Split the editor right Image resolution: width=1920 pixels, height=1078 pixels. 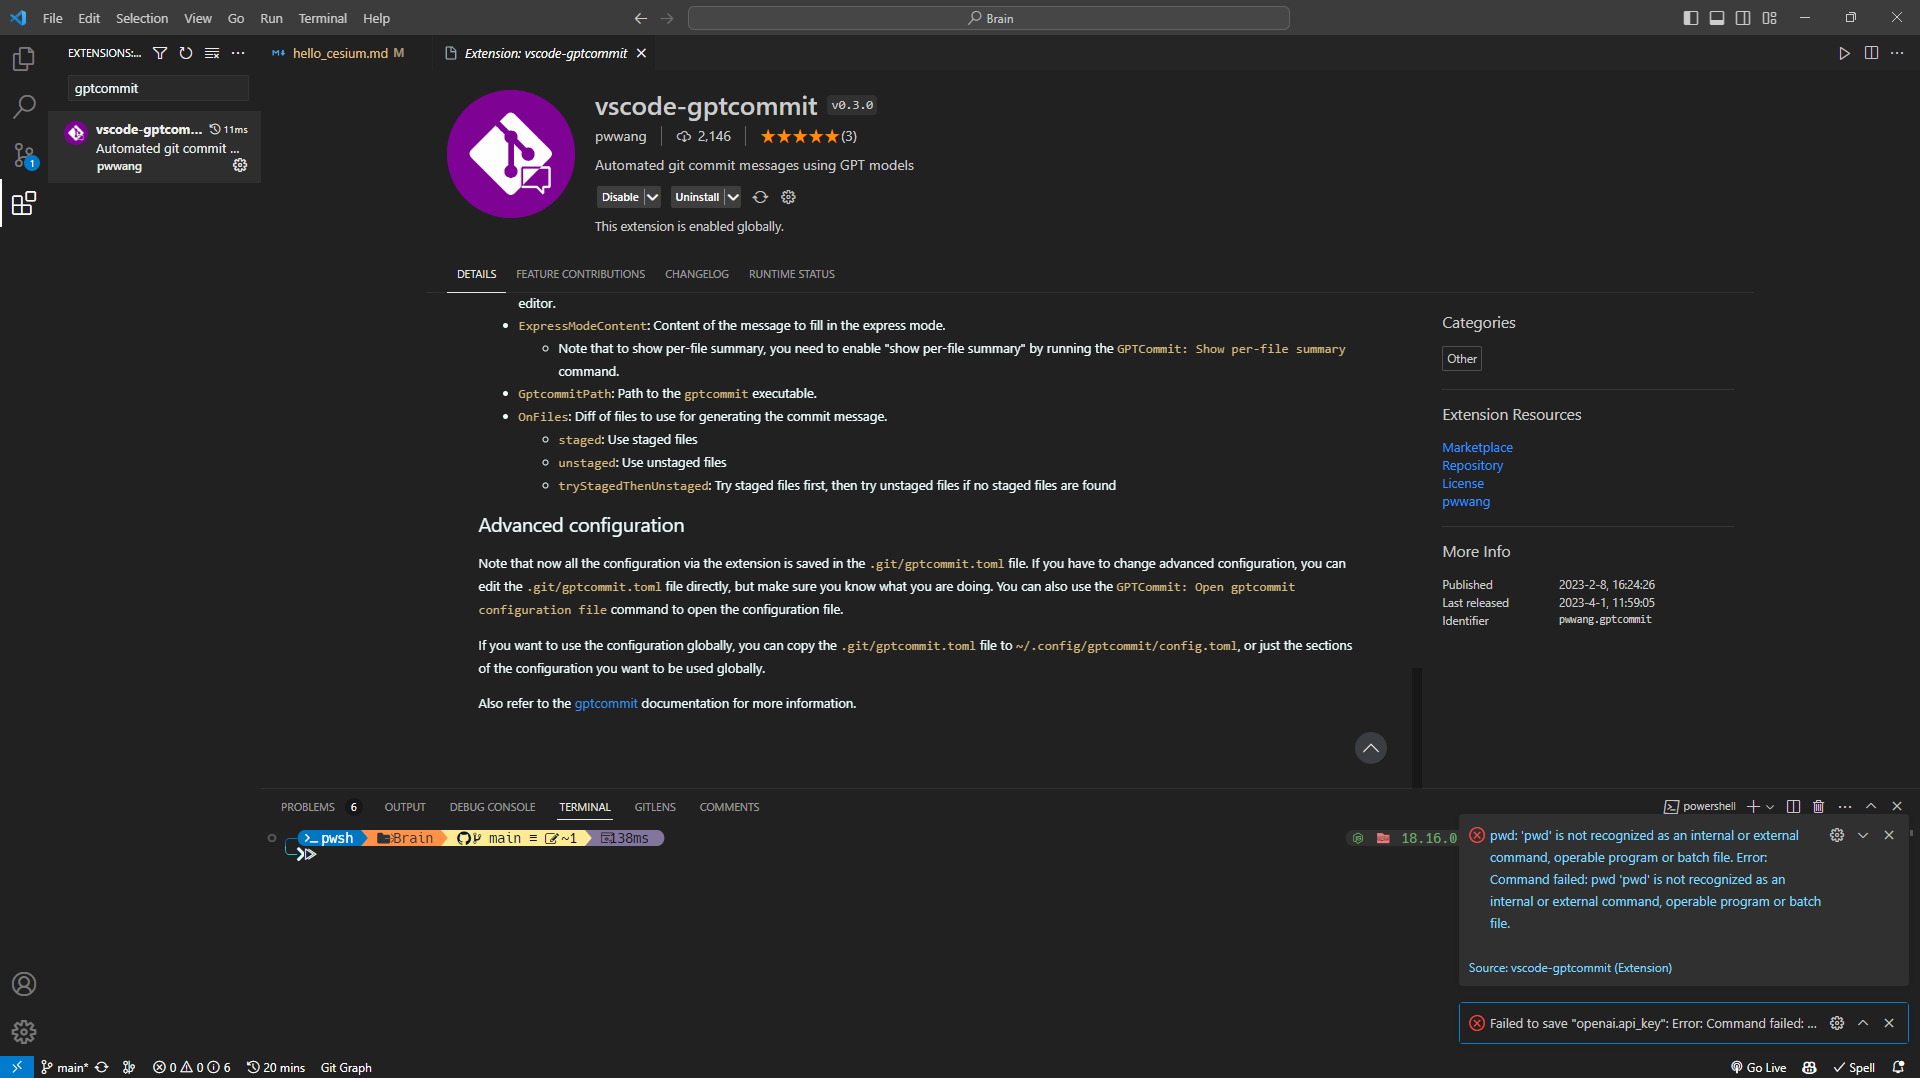tap(1871, 53)
